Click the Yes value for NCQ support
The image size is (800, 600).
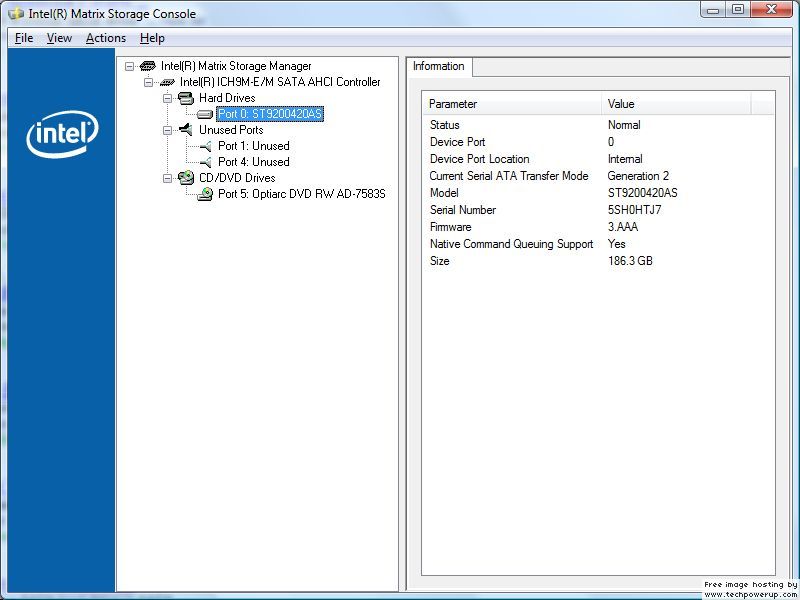coord(616,244)
